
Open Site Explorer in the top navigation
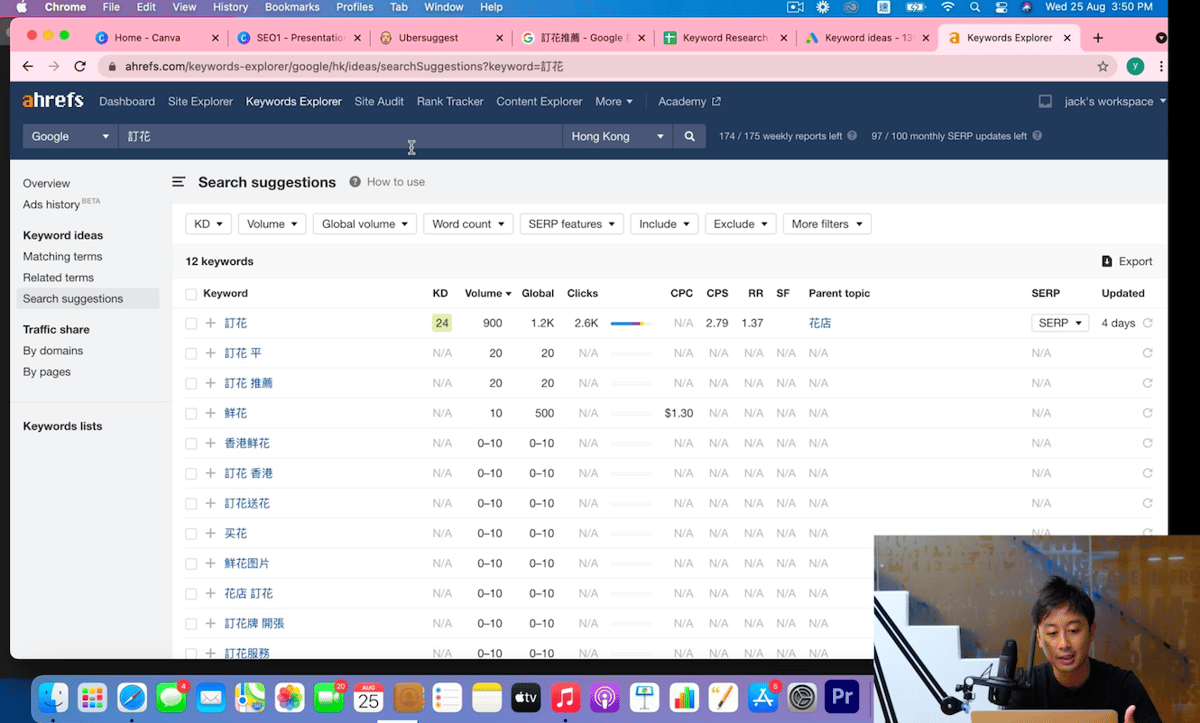(x=200, y=101)
